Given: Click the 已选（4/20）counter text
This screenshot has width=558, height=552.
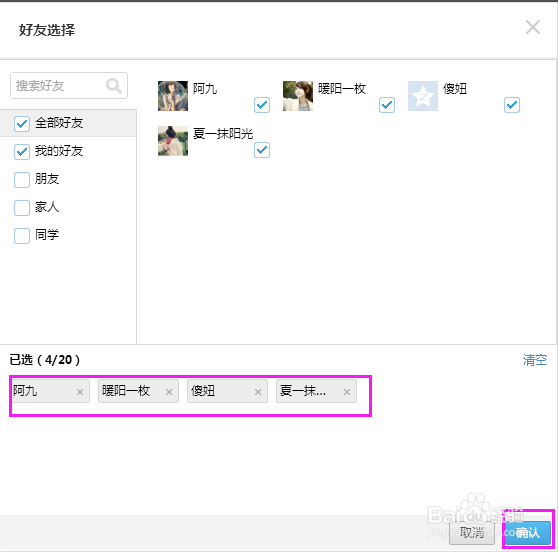Looking at the screenshot, I should [45, 360].
